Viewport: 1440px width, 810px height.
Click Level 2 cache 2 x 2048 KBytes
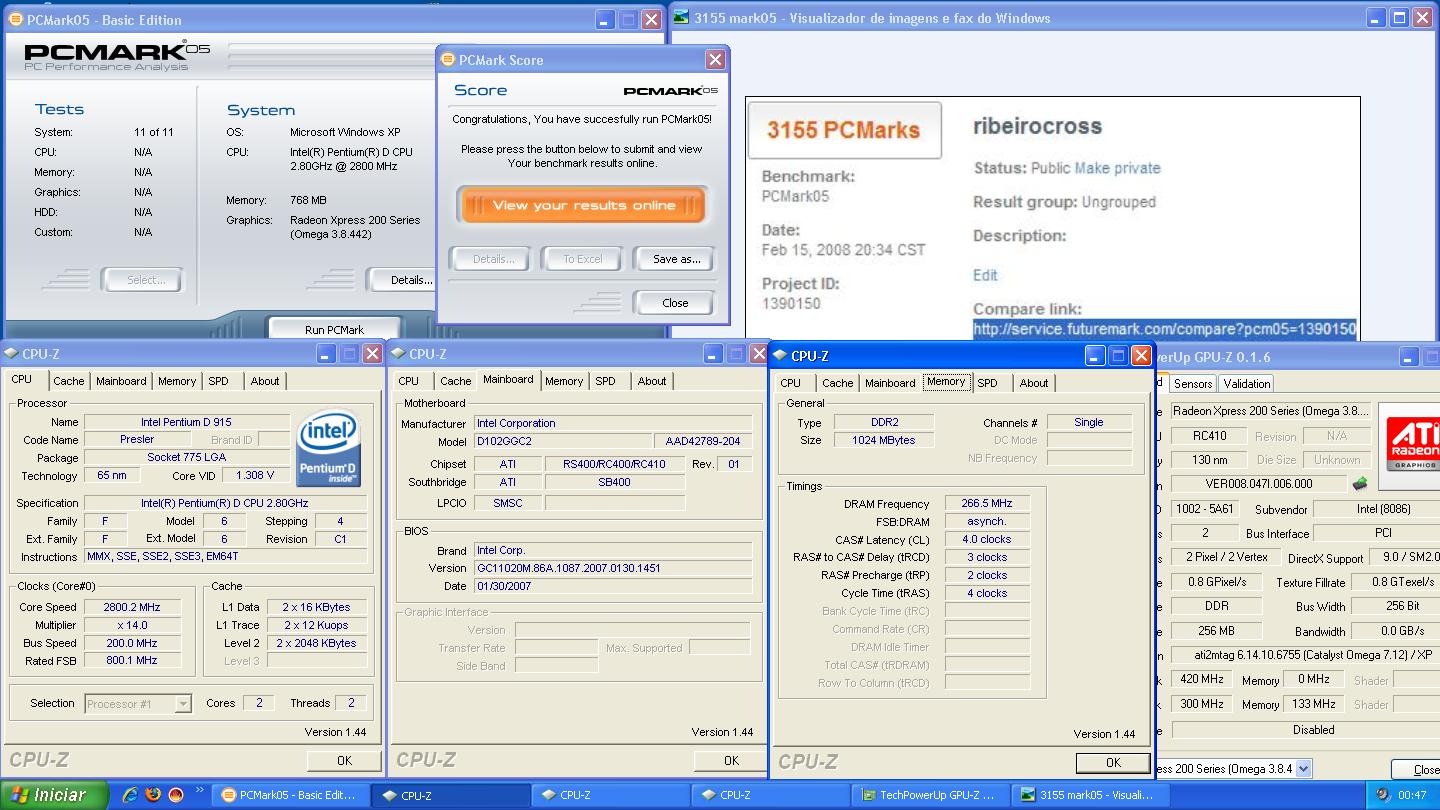[x=317, y=643]
